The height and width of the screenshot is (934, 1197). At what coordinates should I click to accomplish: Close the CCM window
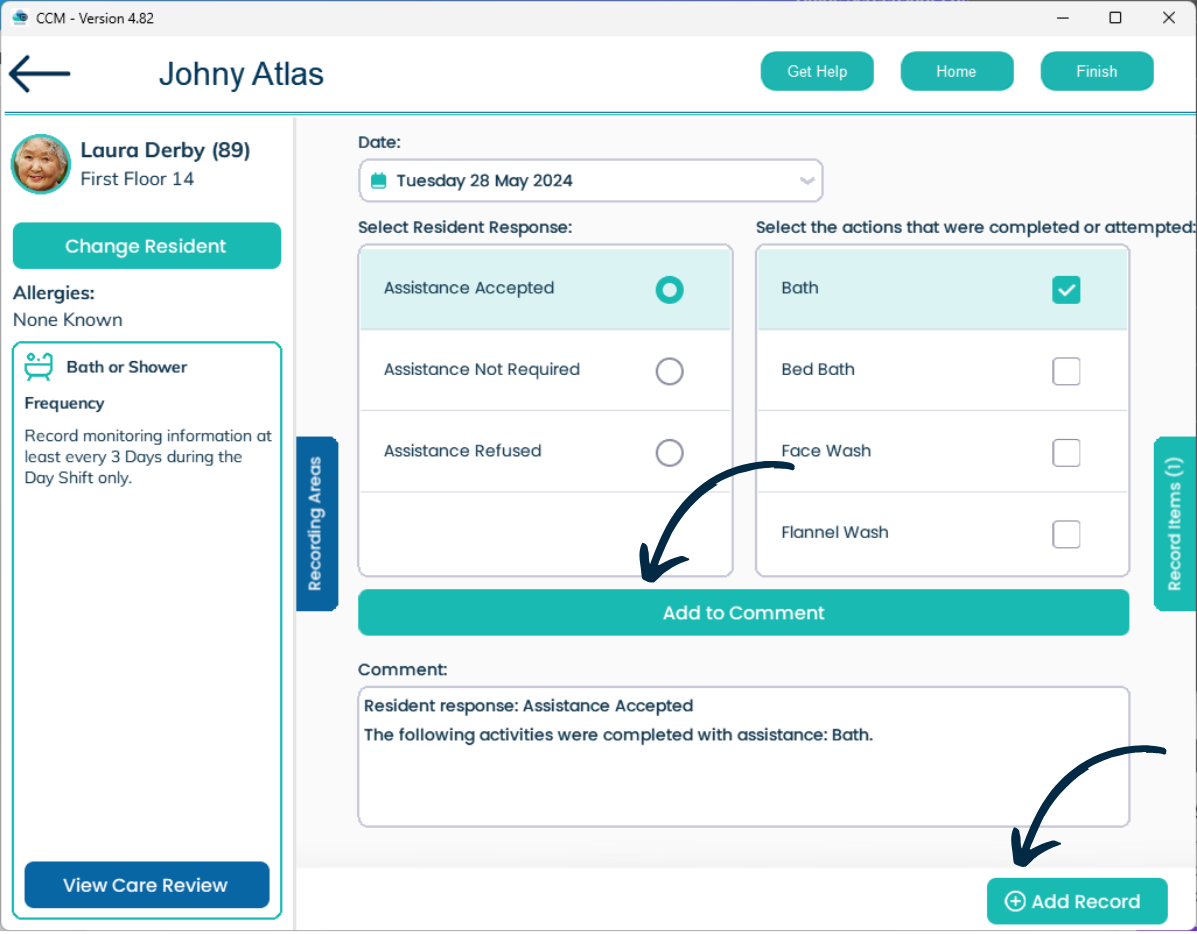pos(1169,18)
